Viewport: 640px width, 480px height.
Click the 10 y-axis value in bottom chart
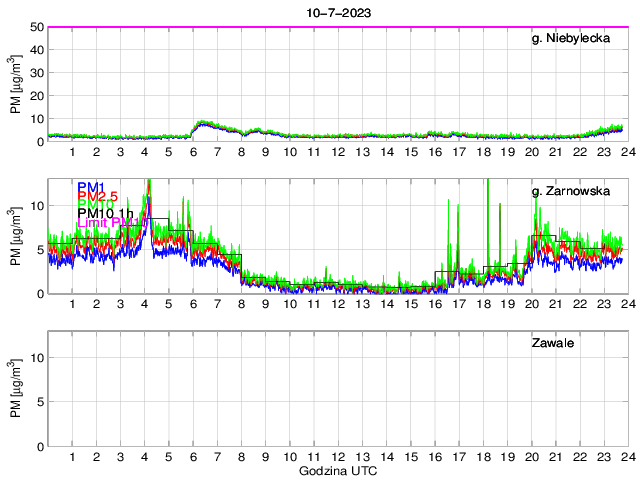[x=36, y=357]
